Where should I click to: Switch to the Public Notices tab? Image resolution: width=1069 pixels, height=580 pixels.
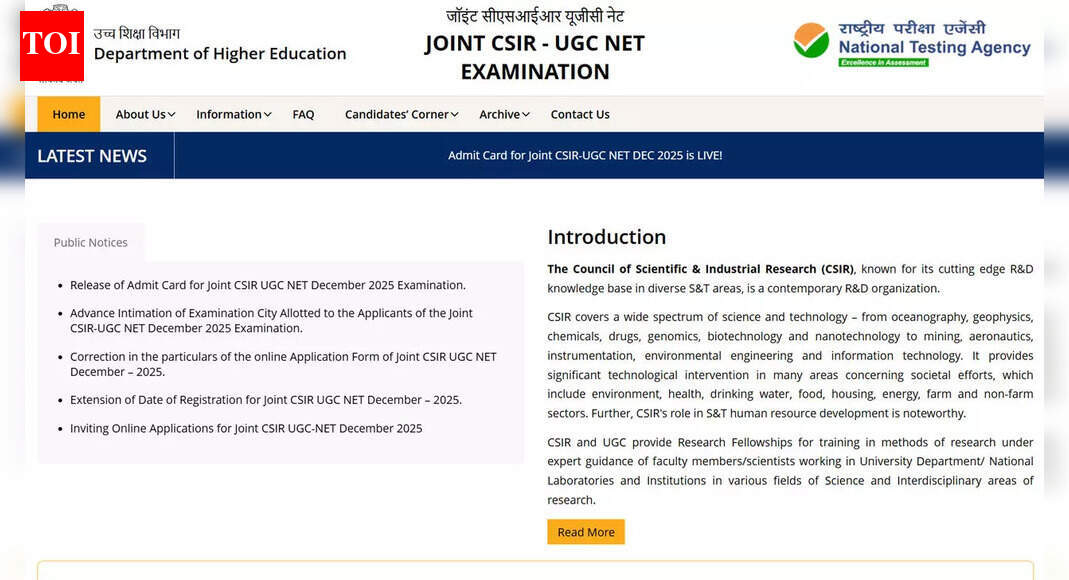(91, 242)
